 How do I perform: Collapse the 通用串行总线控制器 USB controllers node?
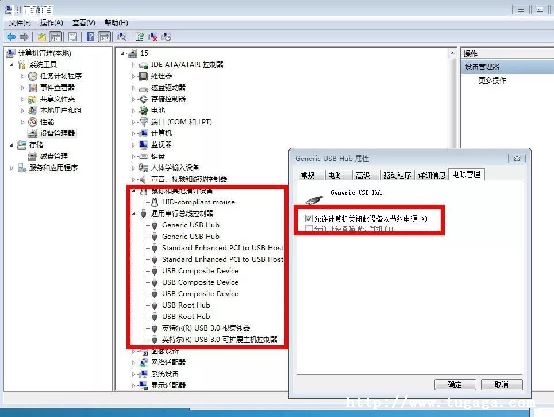click(134, 213)
